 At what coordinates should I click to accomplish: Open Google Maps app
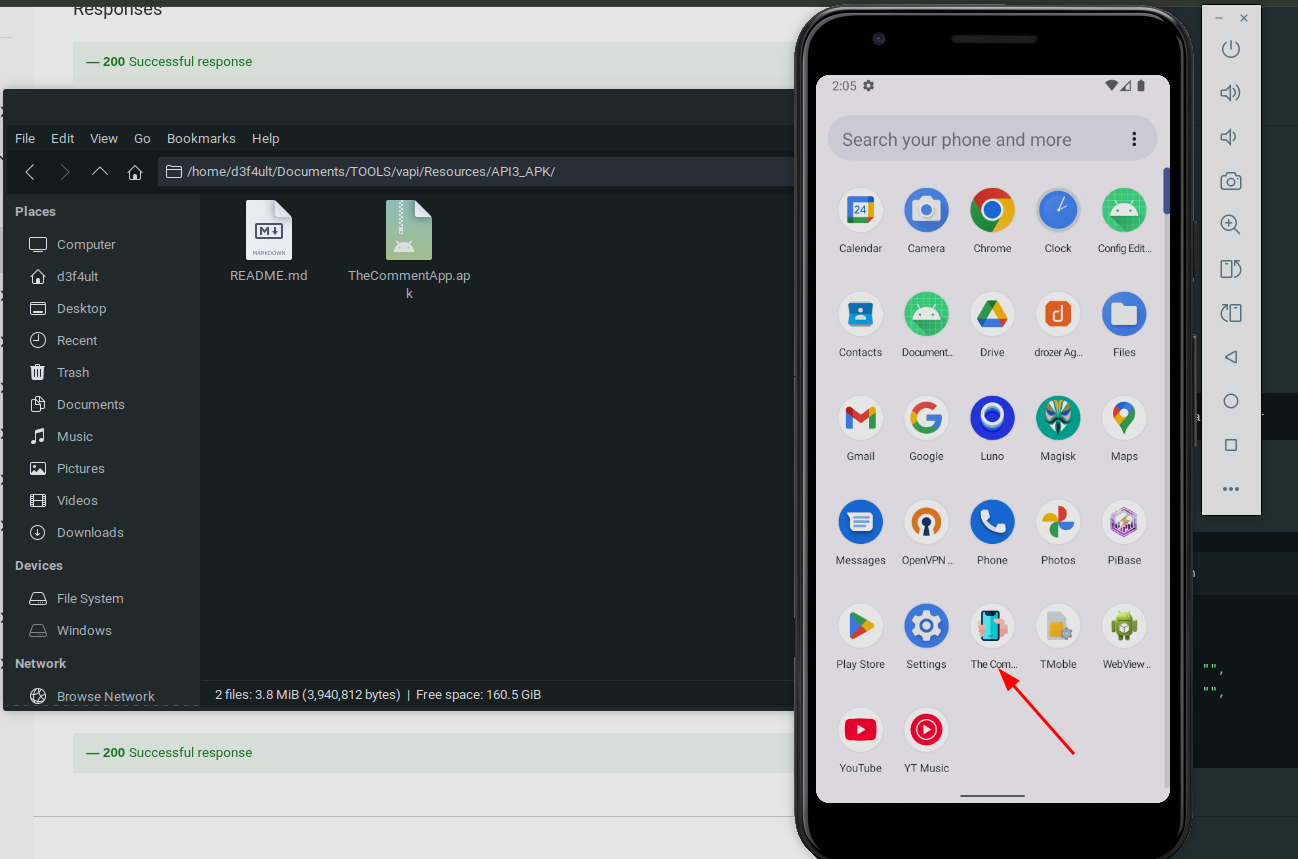pyautogui.click(x=1124, y=419)
